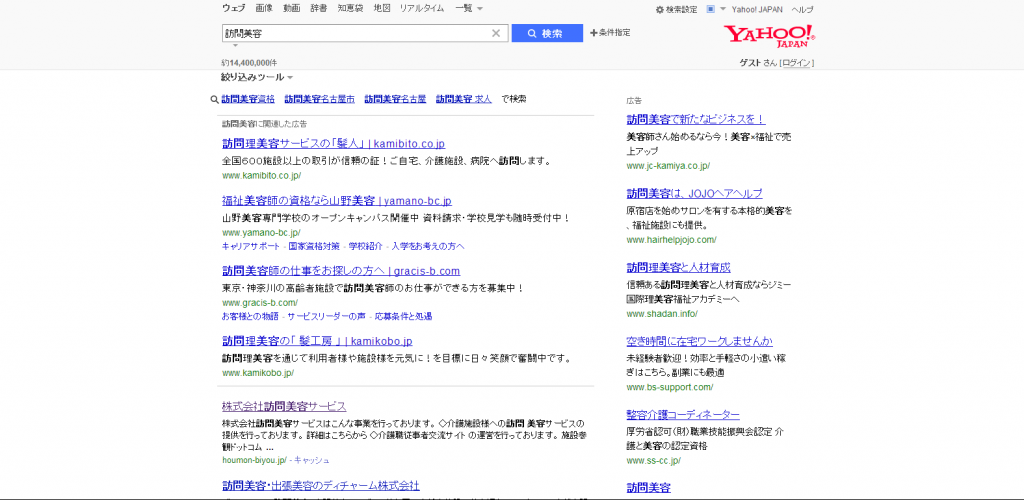
Task: Open result 株式会社訪問美容サービス
Action: (x=284, y=406)
